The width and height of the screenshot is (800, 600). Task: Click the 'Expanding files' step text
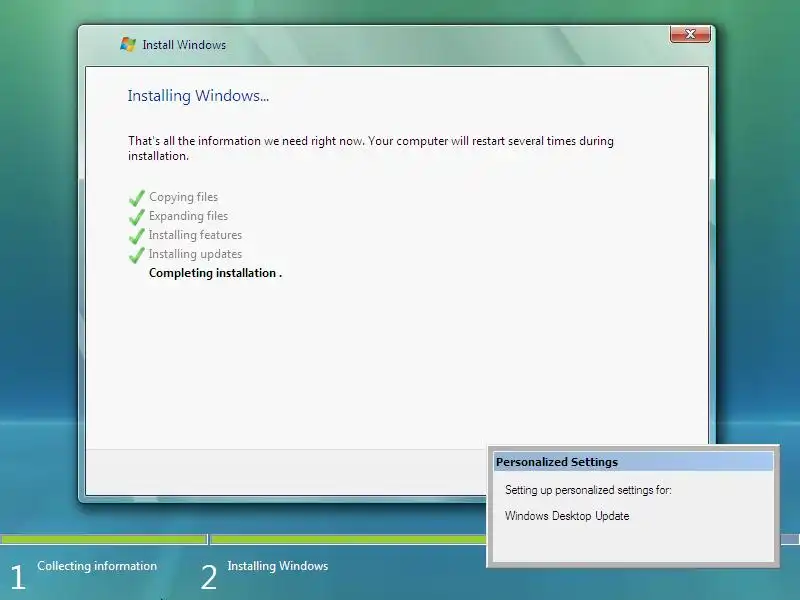coord(188,216)
